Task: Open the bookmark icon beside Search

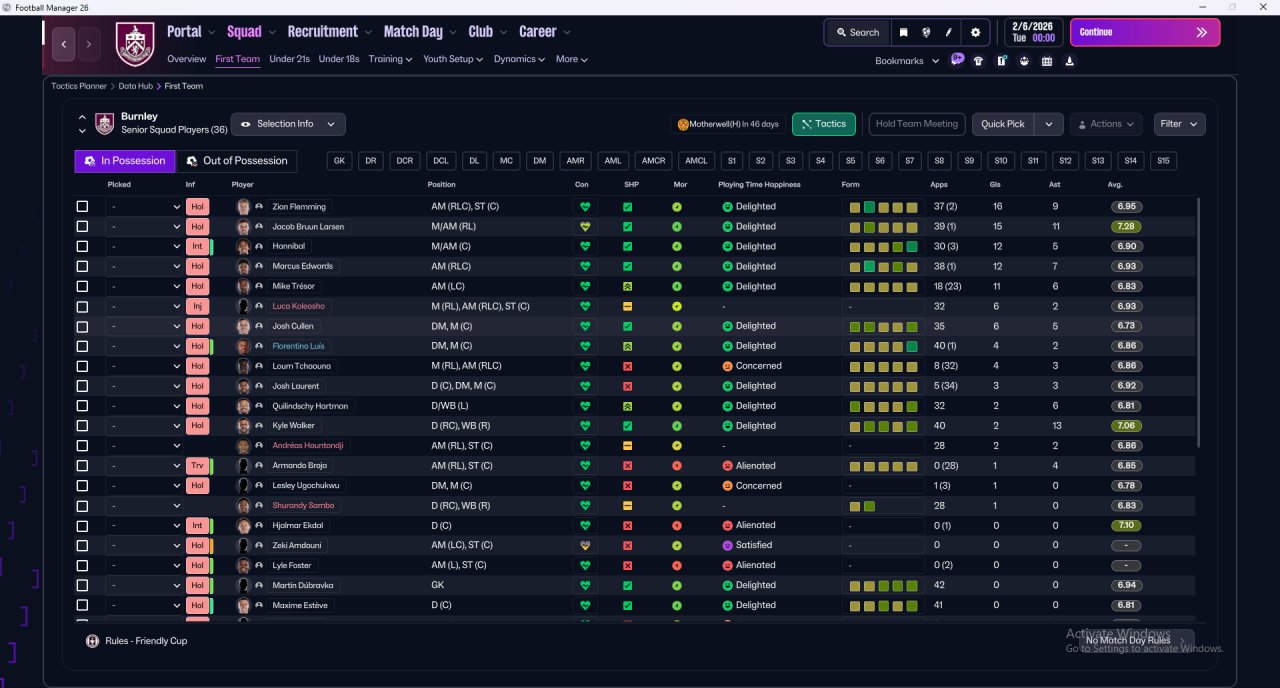Action: pos(903,32)
